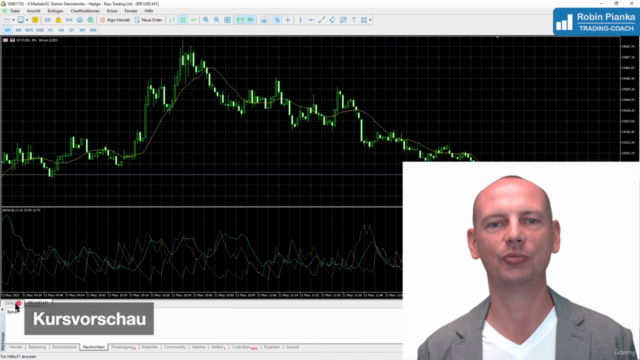Select the trendline drawing tool
Screen dimensions: 640x360
click(x=322, y=20)
